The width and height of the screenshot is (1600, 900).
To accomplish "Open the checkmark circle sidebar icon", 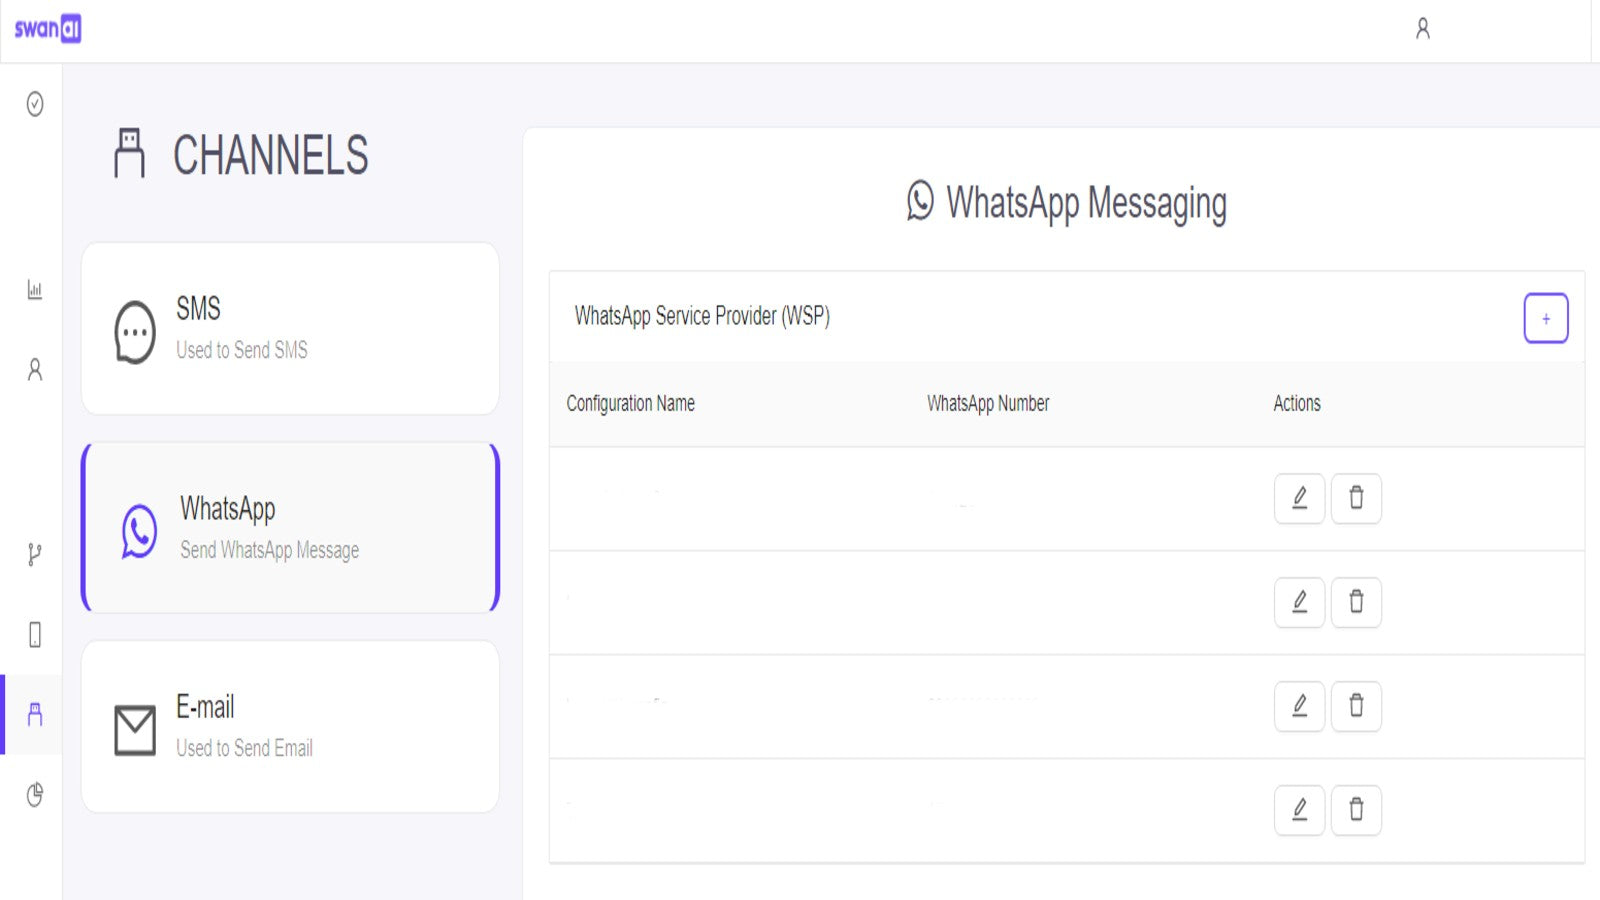I will 35,104.
